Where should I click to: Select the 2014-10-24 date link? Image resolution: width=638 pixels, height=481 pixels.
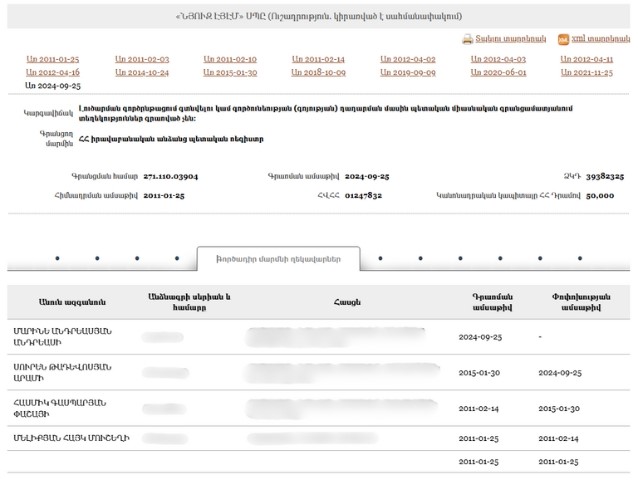141,73
